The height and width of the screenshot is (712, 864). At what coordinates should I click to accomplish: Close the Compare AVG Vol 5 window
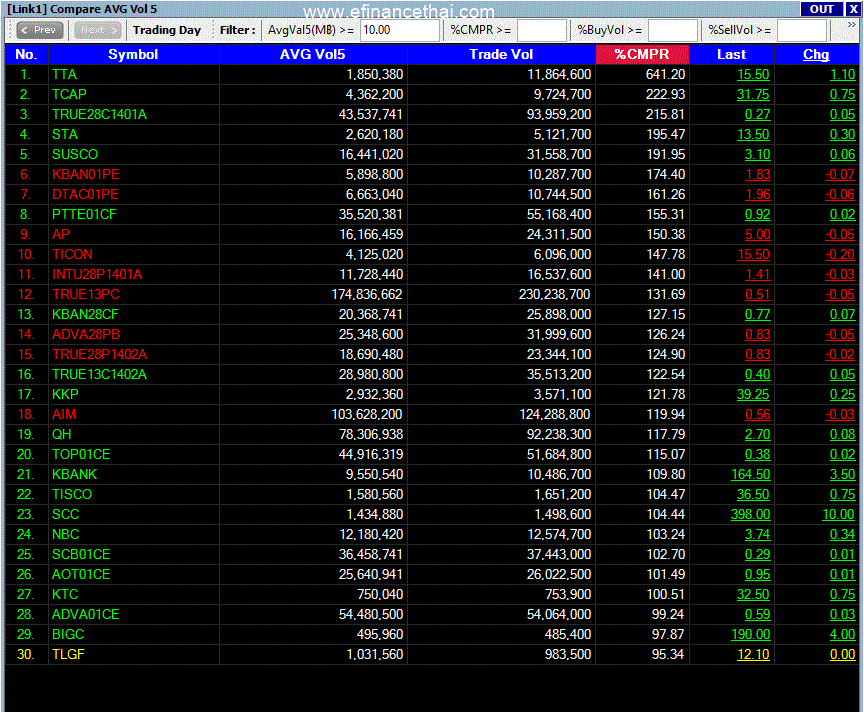[x=853, y=9]
